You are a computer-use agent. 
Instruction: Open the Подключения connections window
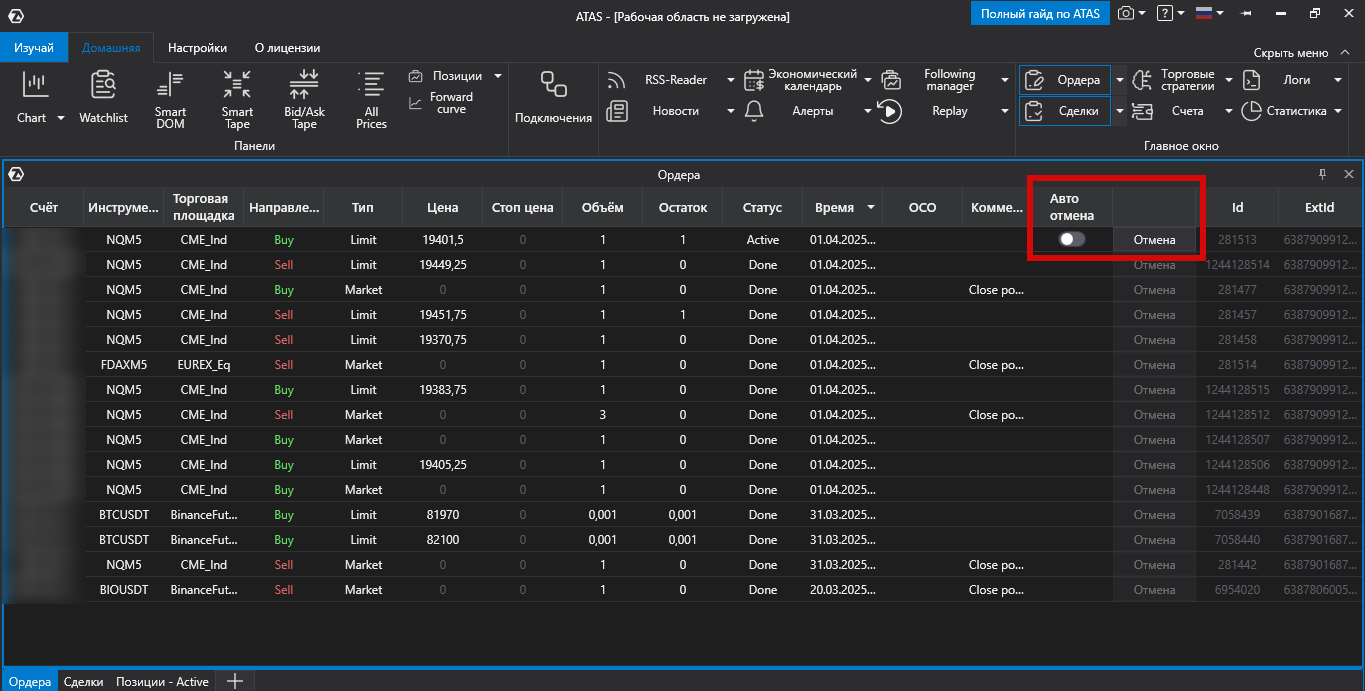553,97
